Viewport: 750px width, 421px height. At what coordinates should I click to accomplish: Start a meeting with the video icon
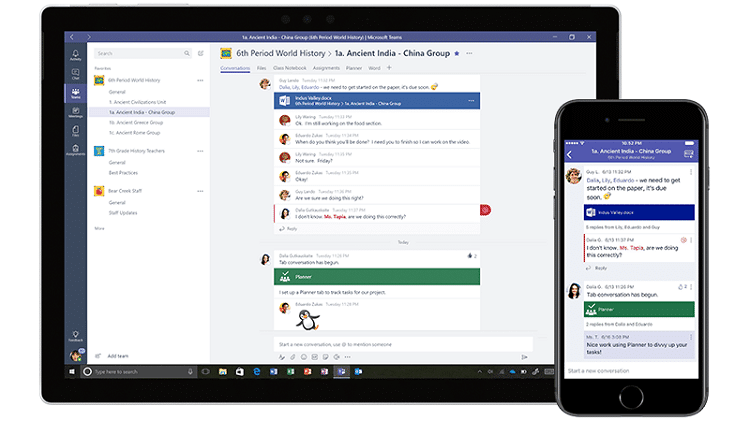337,357
